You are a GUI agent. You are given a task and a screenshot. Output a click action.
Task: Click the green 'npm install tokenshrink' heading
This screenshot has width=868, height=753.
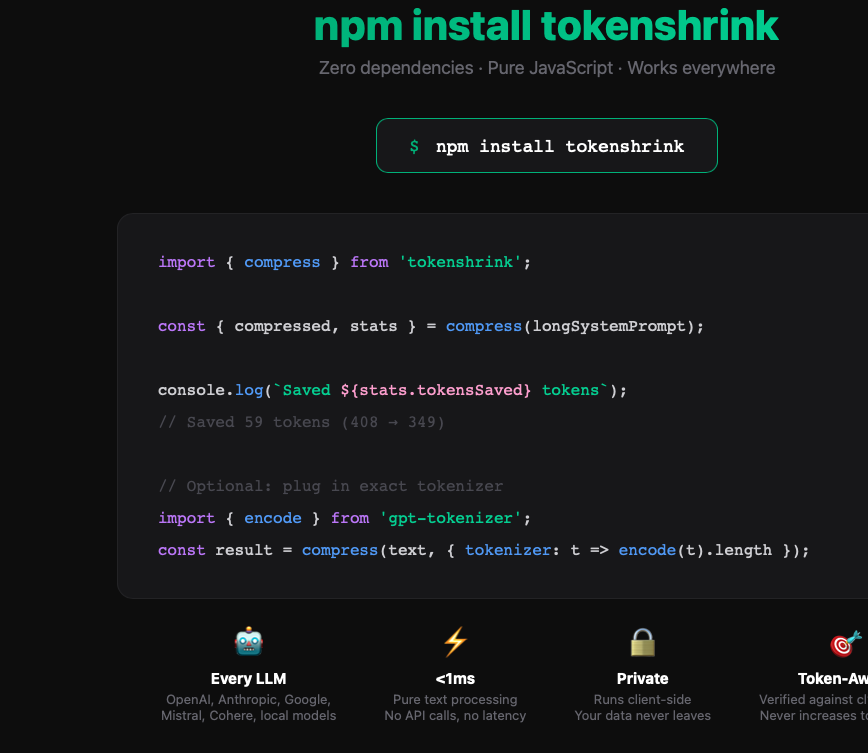[x=546, y=27]
